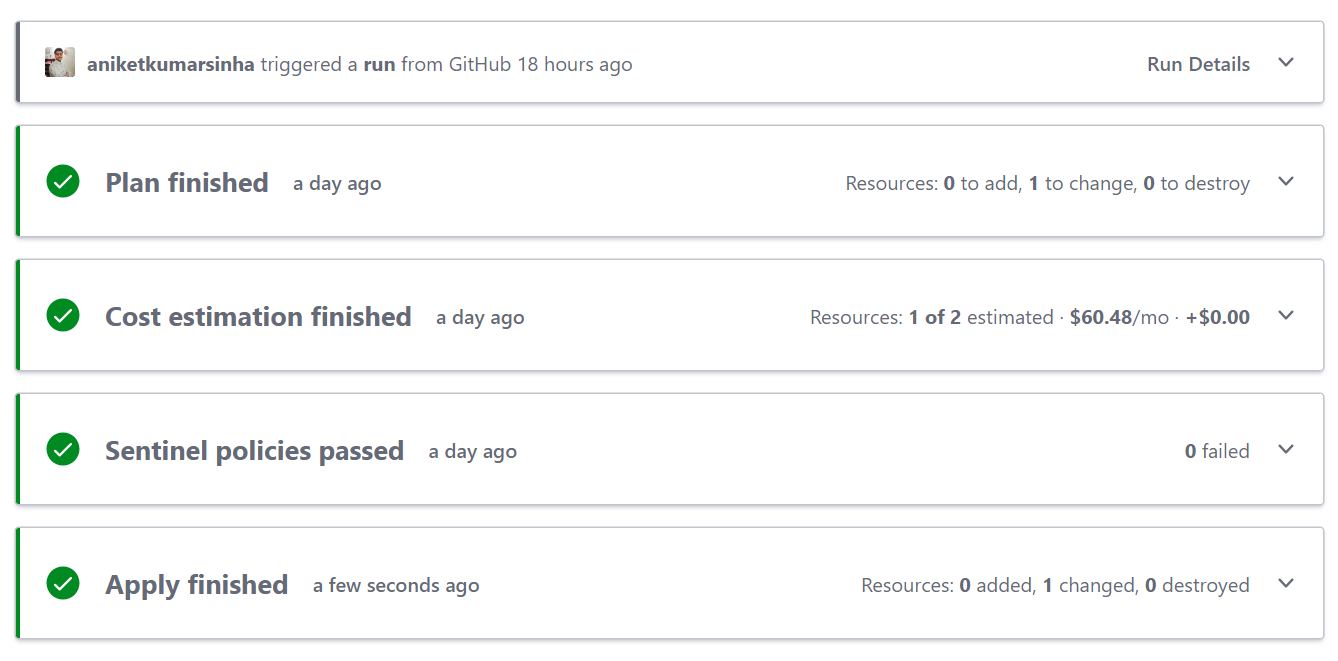Click the Apply finished green checkmark icon
Screen dimensions: 1338x661
[63, 584]
